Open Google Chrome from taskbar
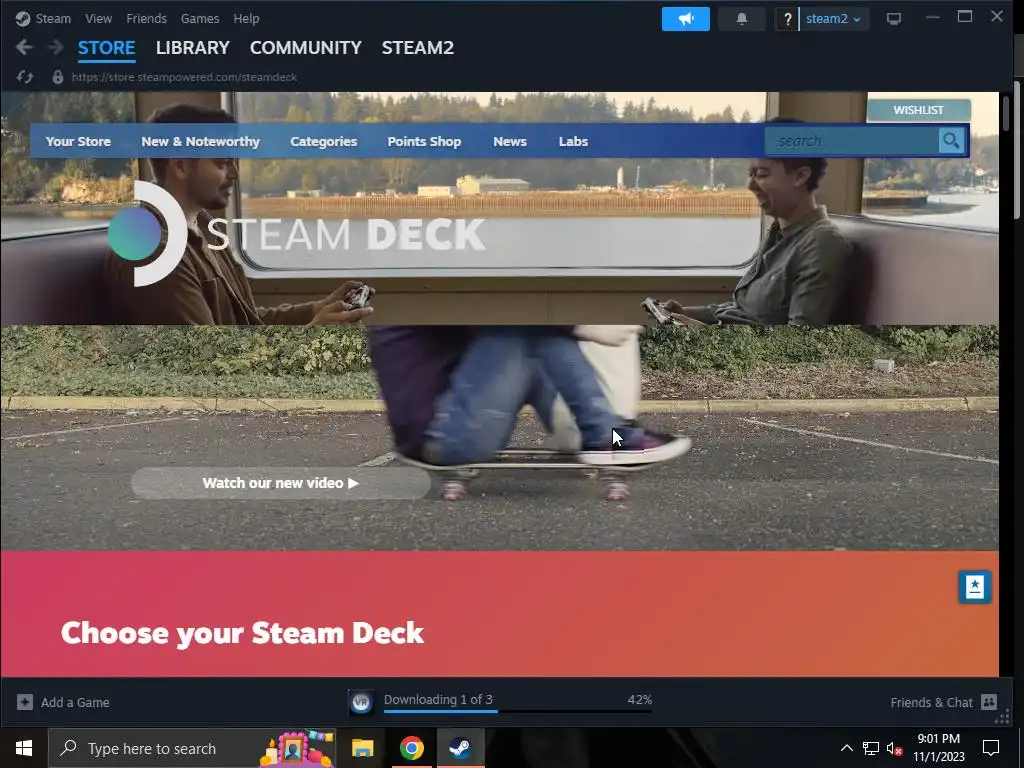This screenshot has height=768, width=1024. click(x=411, y=748)
